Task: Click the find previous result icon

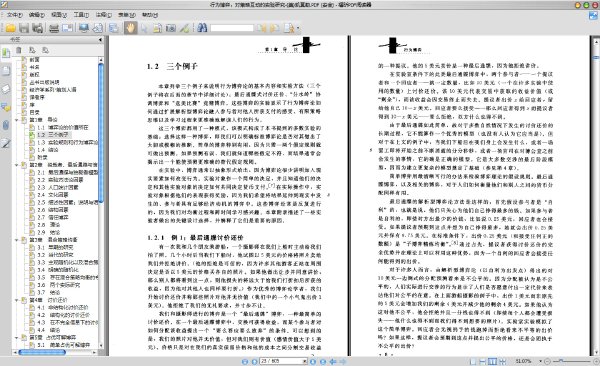Action: click(261, 28)
